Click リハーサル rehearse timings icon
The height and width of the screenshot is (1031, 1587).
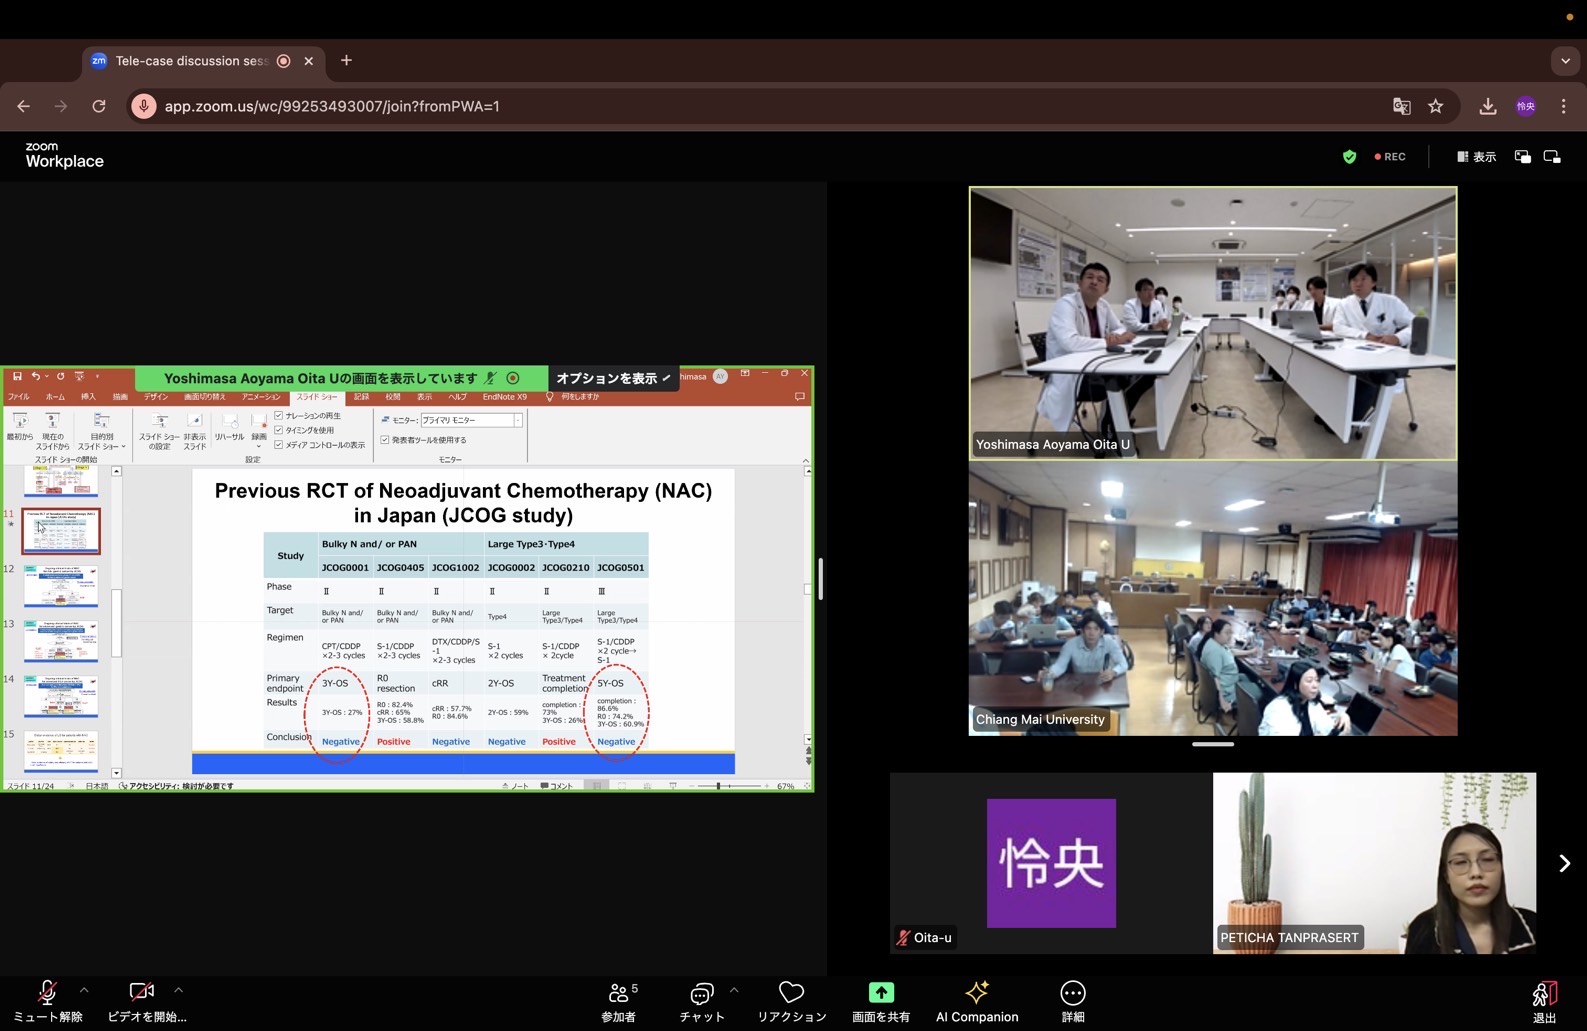[x=229, y=421]
